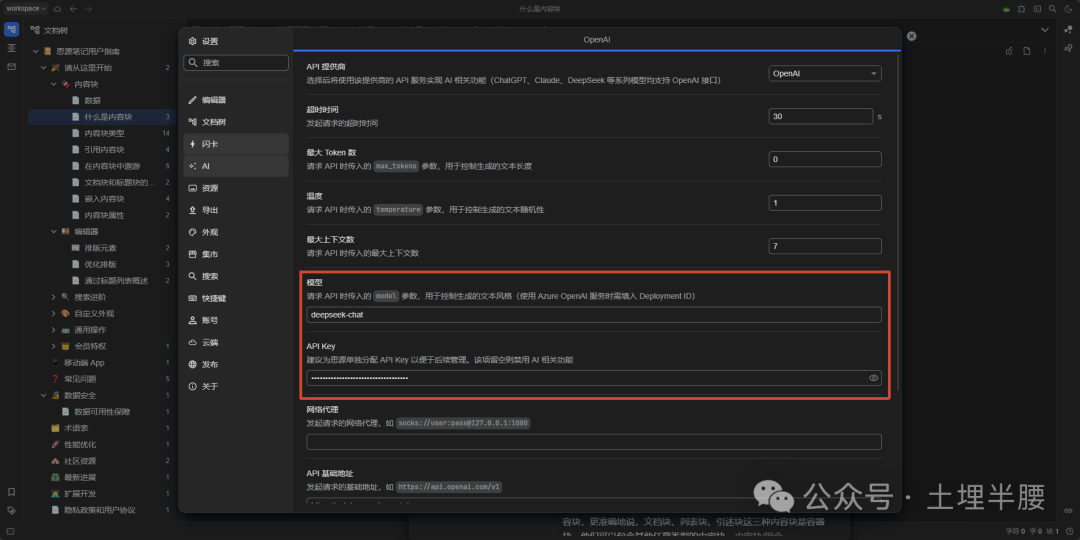Viewport: 1080px width, 540px height.
Task: Toggle API Key visibility eye icon
Action: [873, 378]
